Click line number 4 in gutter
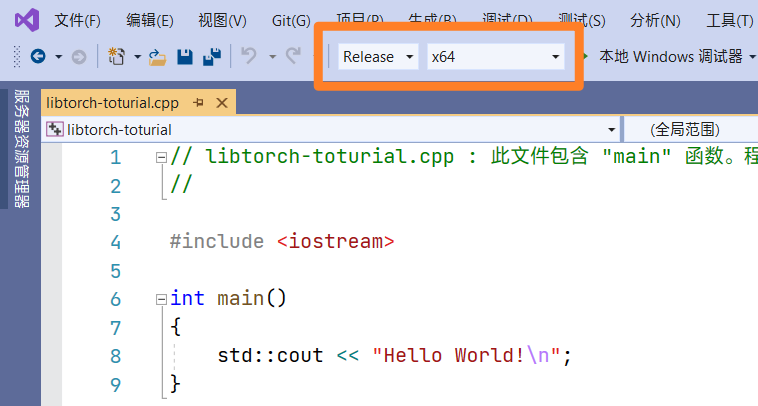Viewport: 758px width, 406px height. (x=116, y=242)
